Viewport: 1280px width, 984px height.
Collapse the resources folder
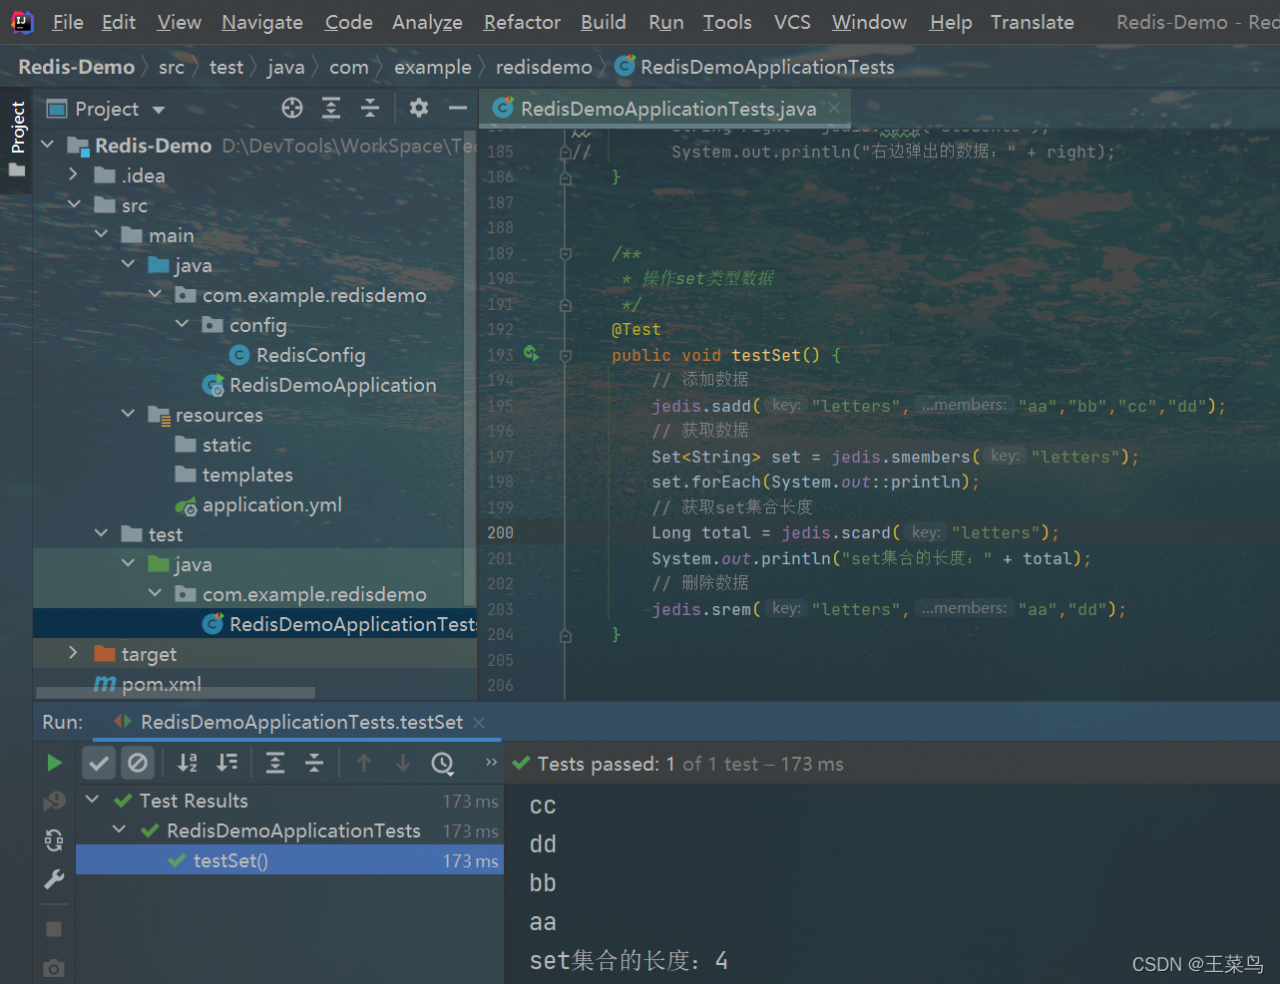coord(127,414)
